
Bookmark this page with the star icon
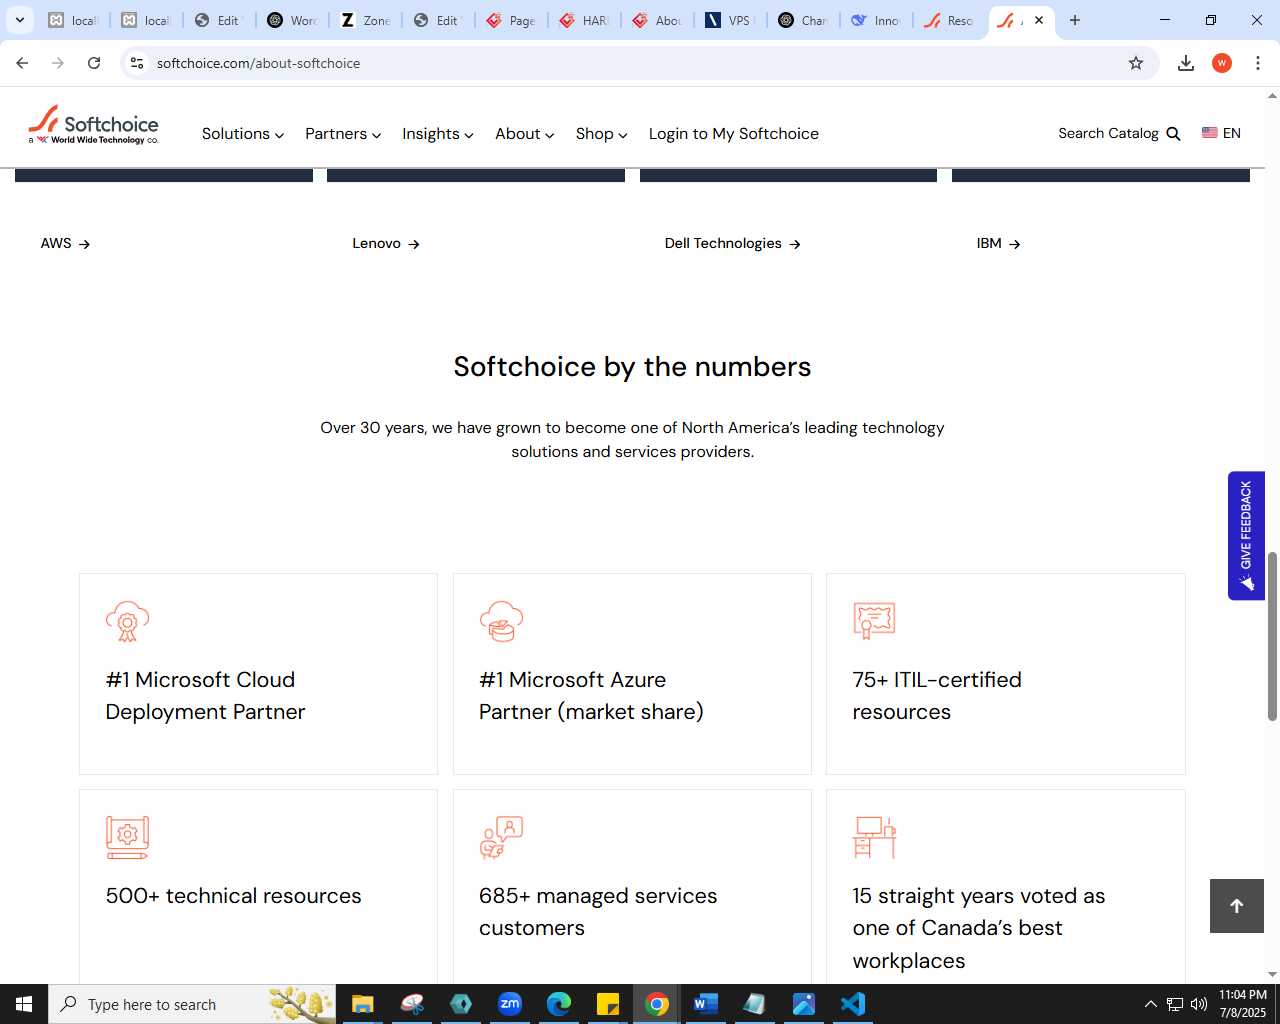coord(1136,63)
